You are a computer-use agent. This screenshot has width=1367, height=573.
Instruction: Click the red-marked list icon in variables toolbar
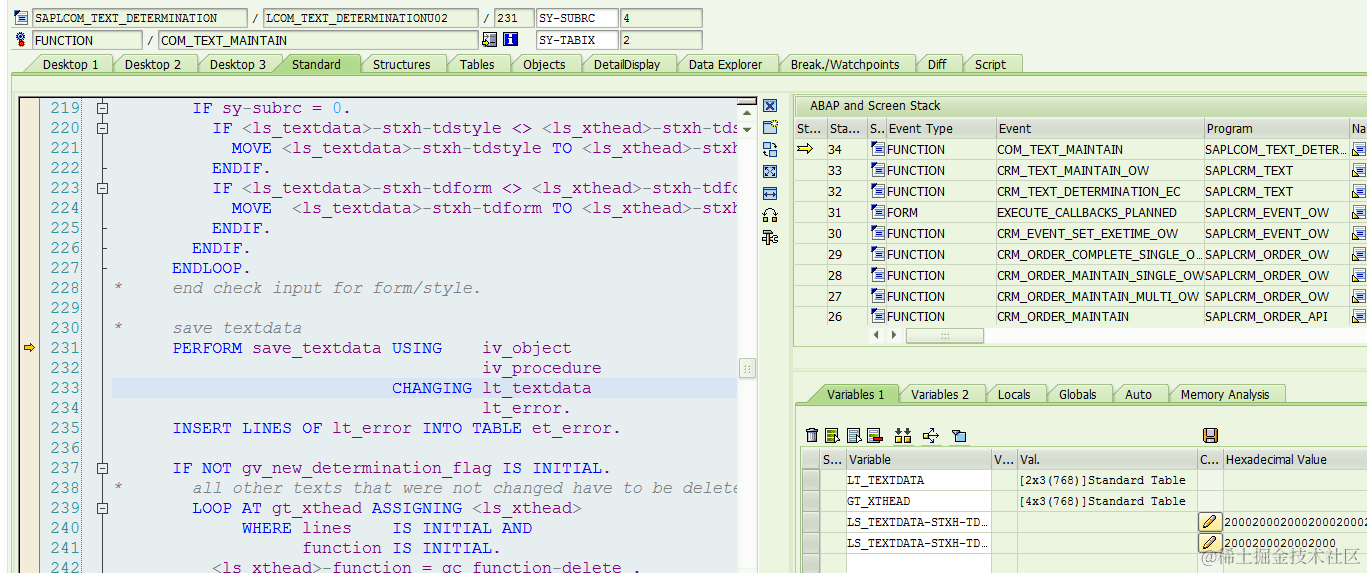coord(874,435)
